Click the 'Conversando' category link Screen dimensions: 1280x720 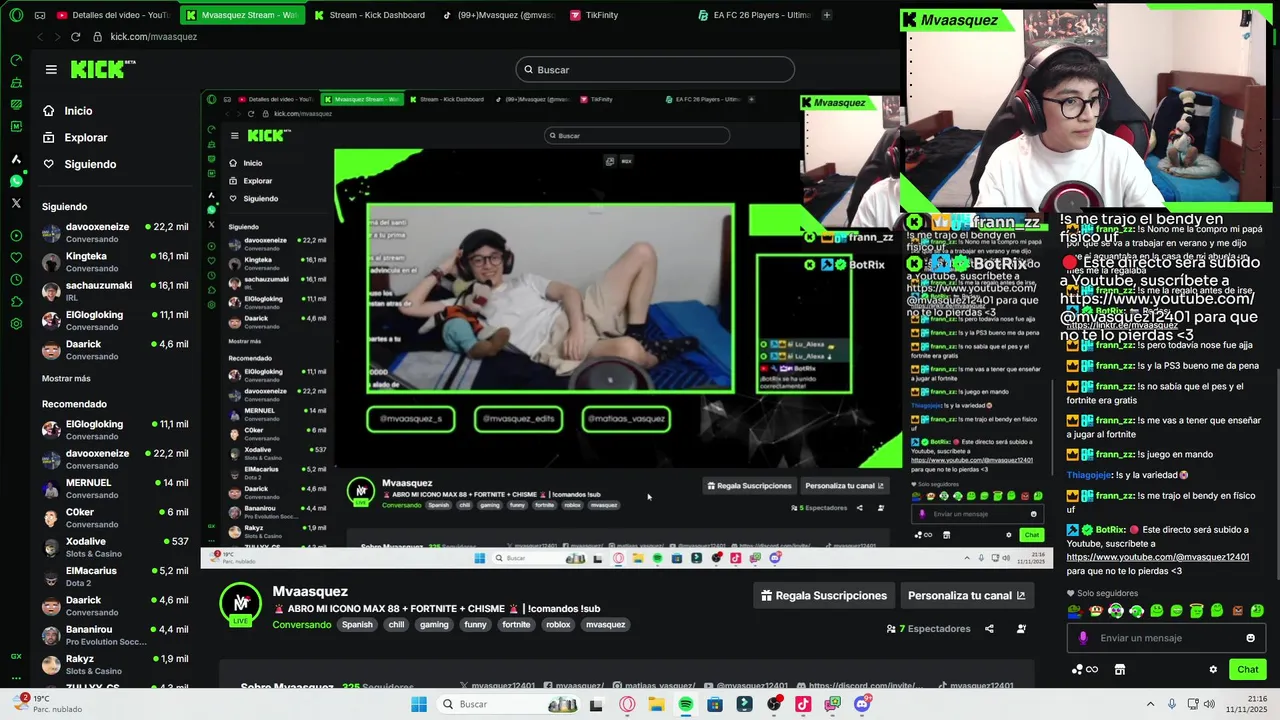302,625
